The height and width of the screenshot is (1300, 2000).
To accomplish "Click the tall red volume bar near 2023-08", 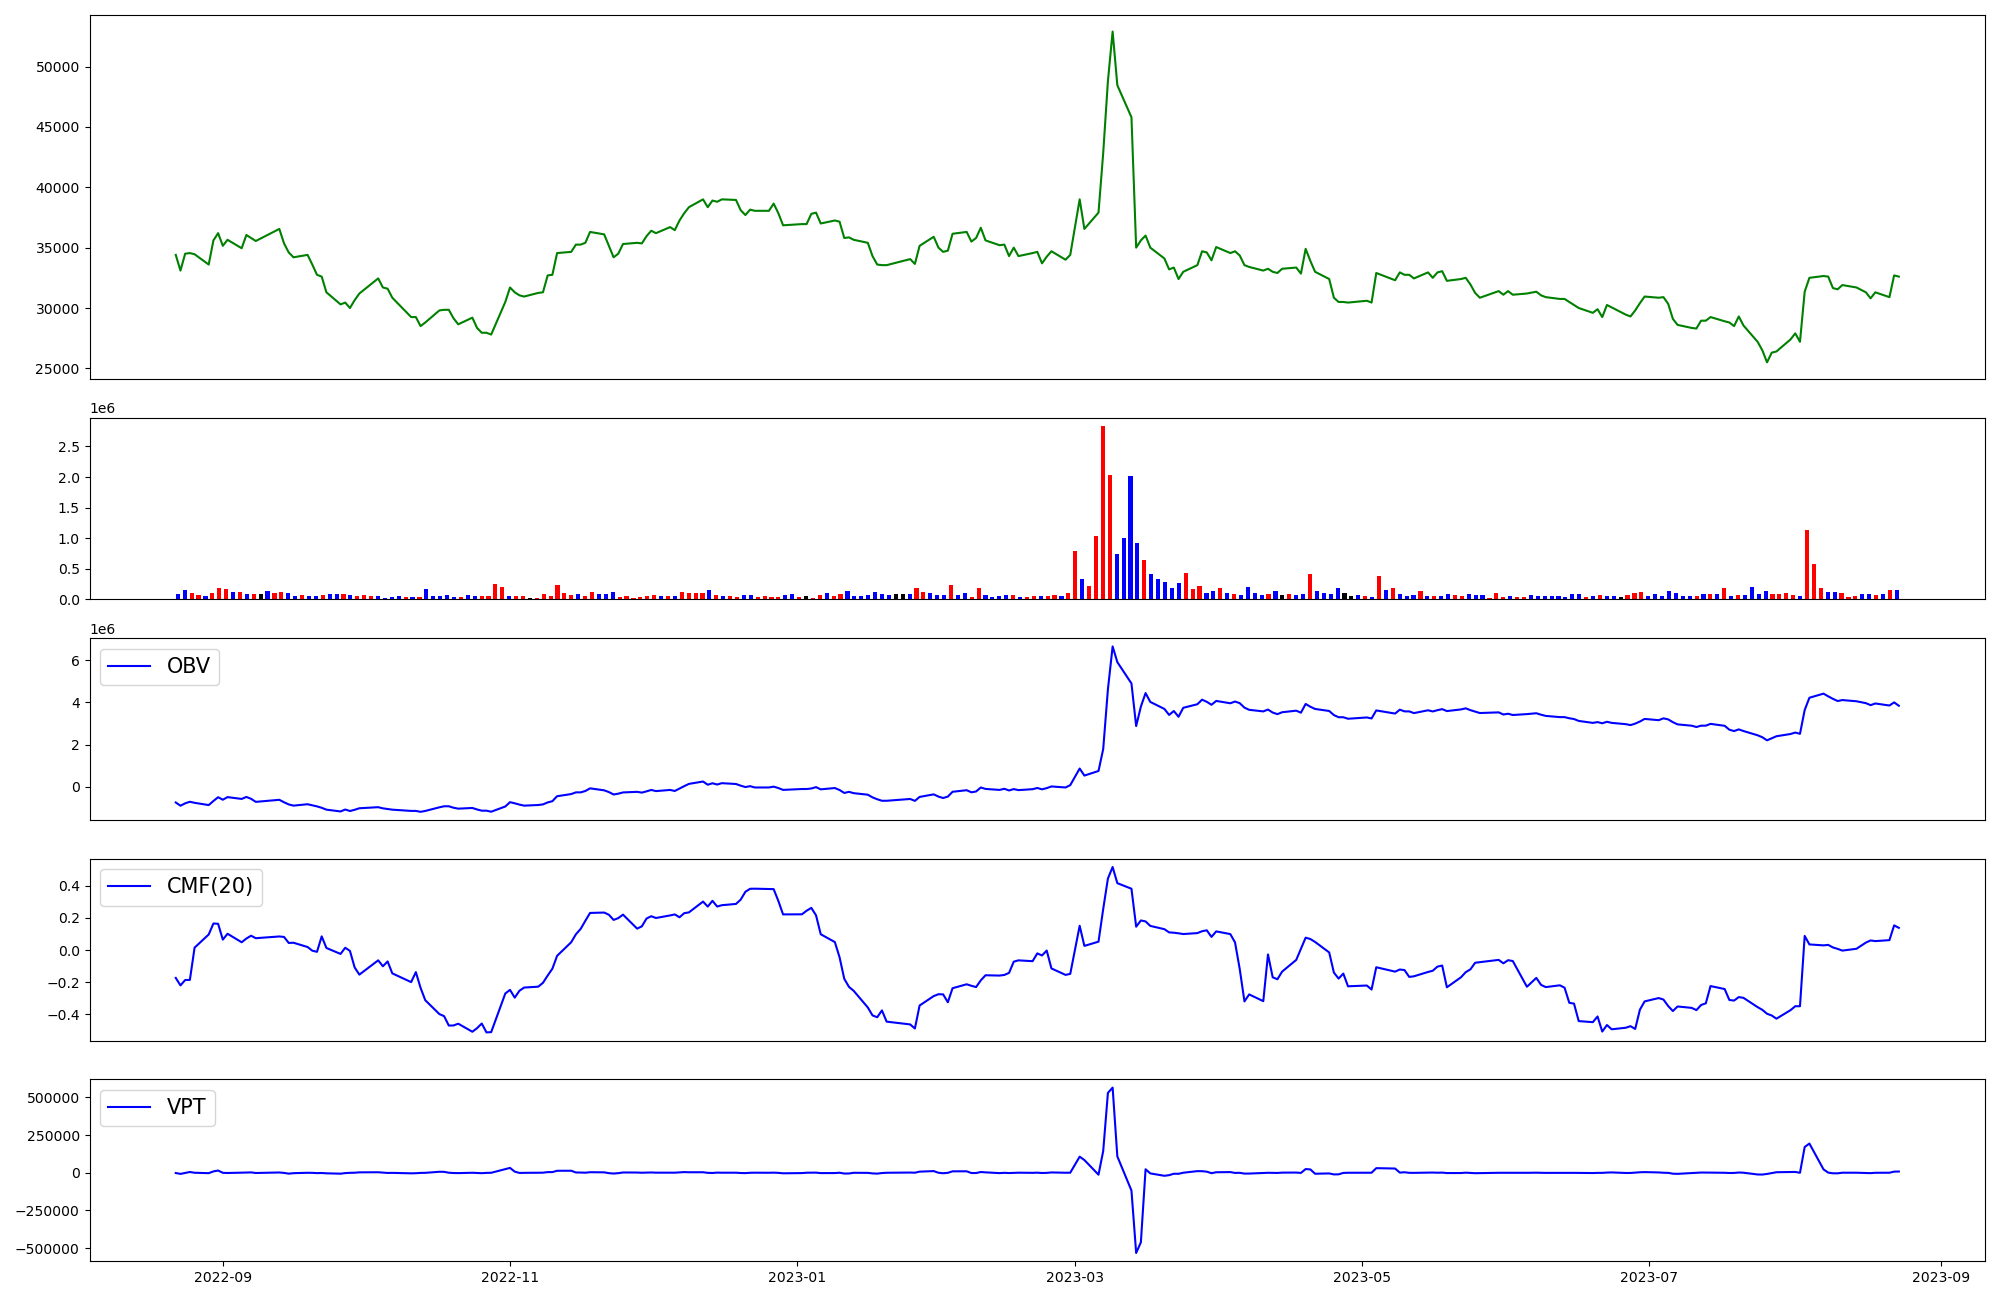I will 1807,563.
